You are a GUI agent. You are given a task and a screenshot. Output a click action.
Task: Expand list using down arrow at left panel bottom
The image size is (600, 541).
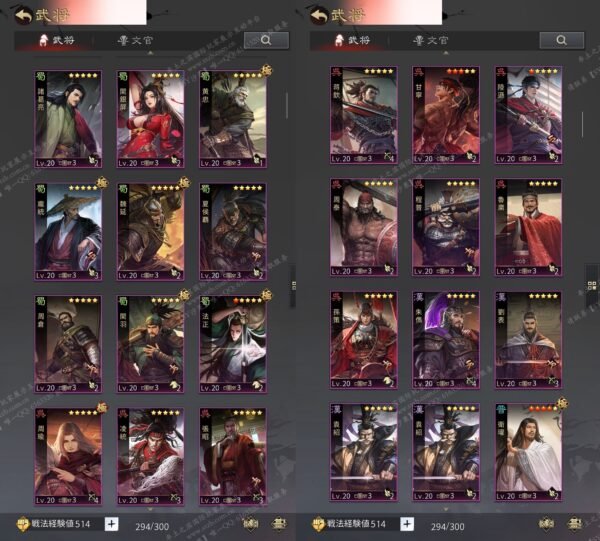coord(151,507)
